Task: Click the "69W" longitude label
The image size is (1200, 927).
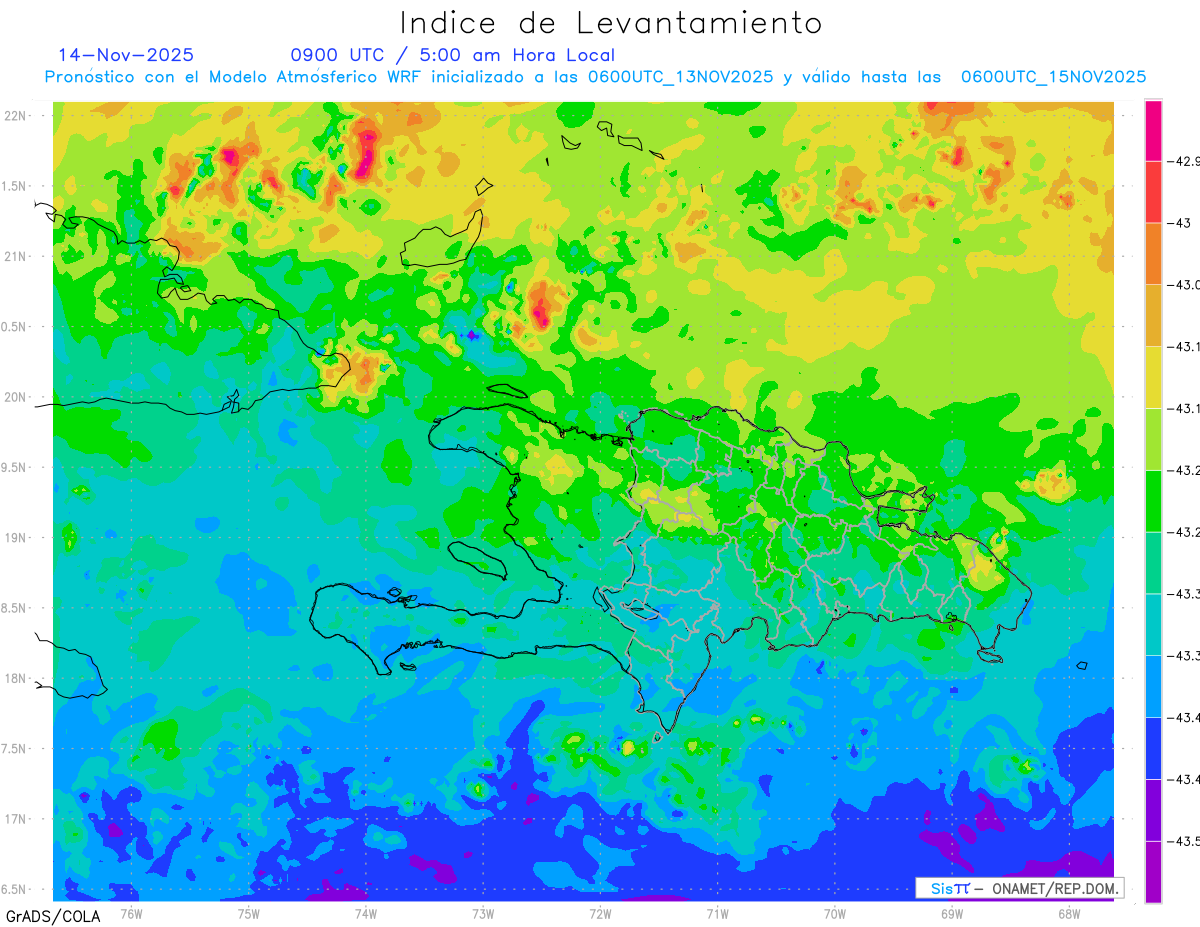Action: (952, 913)
